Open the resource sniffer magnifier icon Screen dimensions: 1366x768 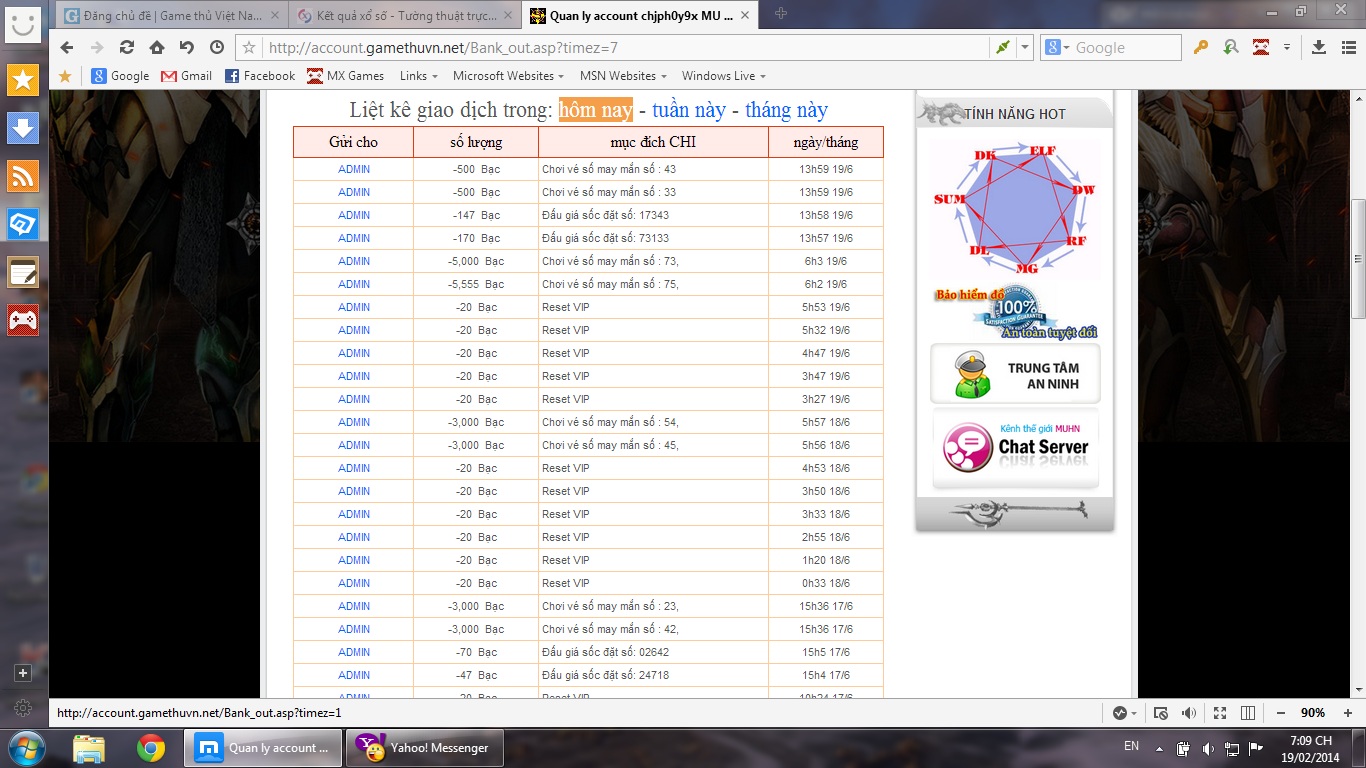[1231, 47]
